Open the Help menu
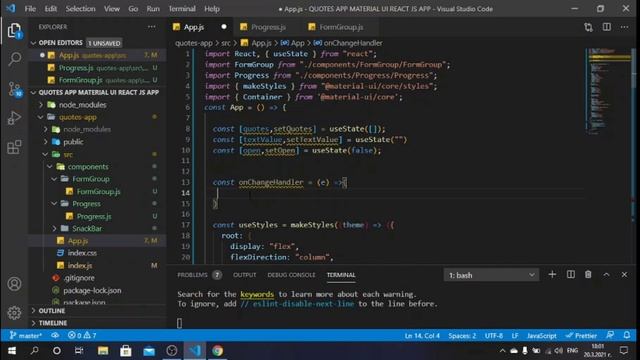The width and height of the screenshot is (640, 360). pyautogui.click(x=212, y=9)
